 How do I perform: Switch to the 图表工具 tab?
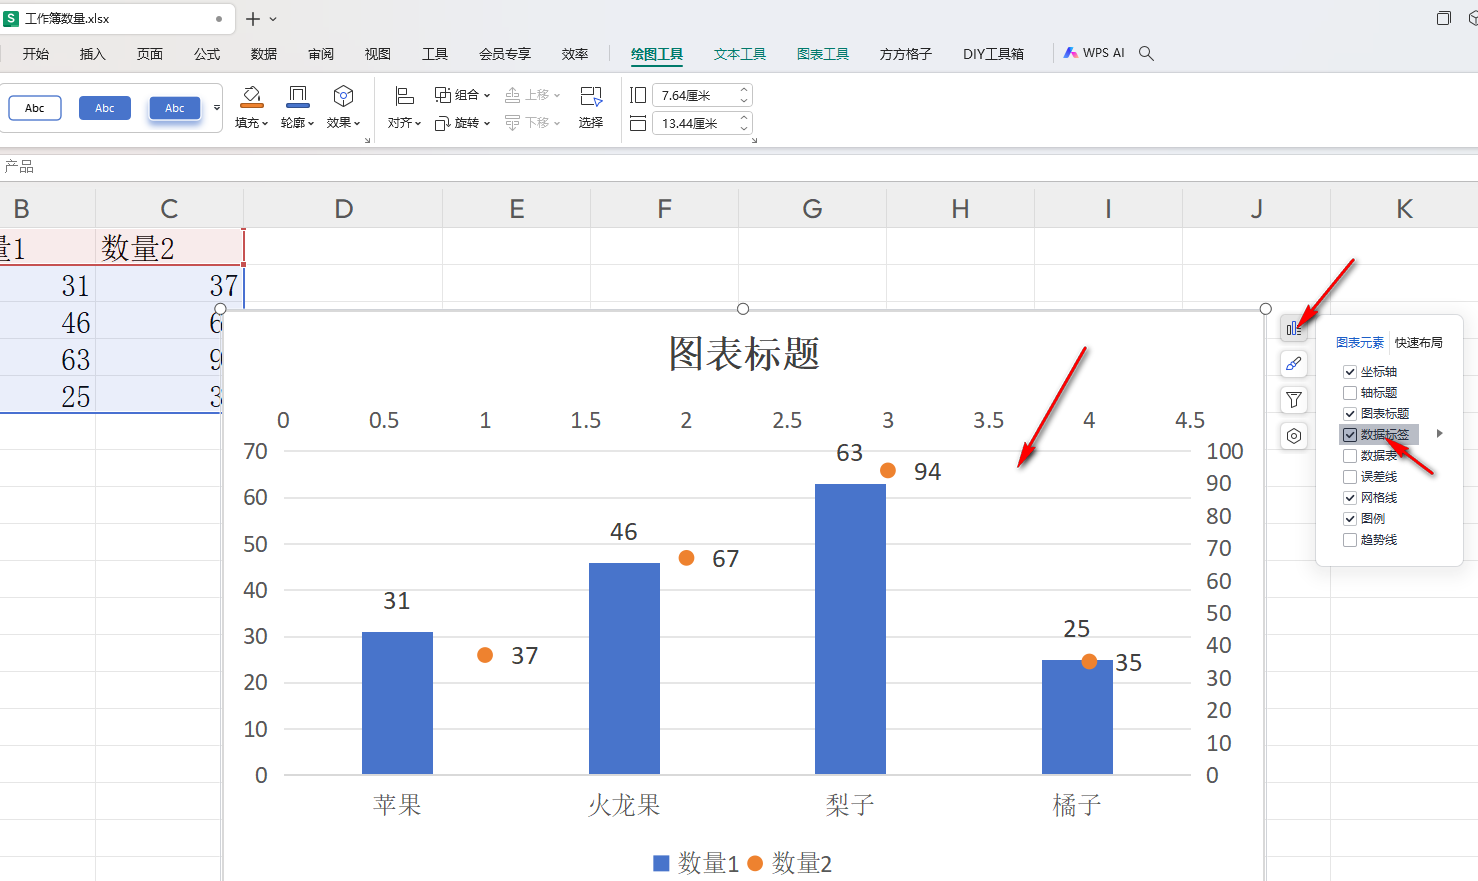point(823,54)
